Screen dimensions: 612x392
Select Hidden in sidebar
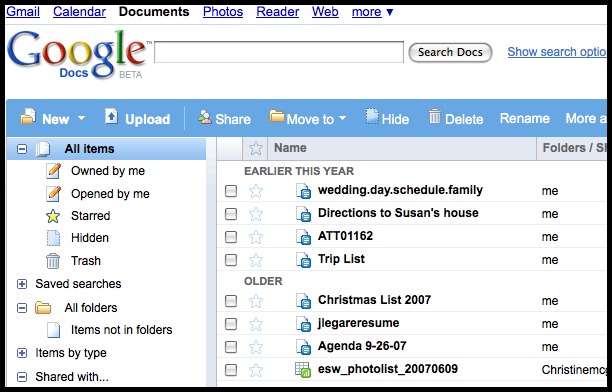[90, 238]
